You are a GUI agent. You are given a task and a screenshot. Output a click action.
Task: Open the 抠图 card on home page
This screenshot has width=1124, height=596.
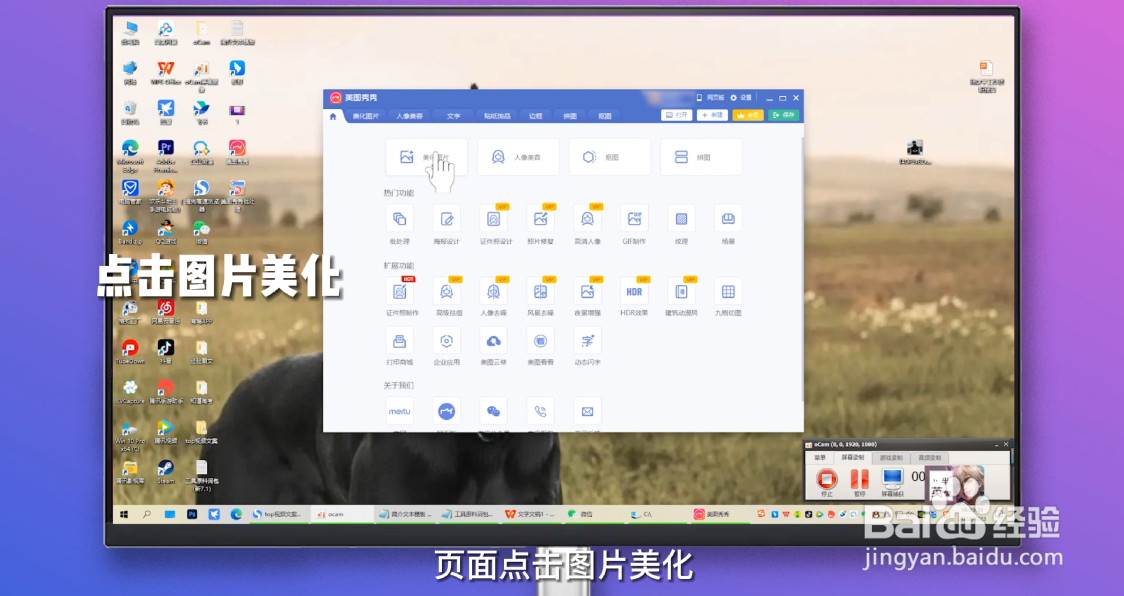609,157
